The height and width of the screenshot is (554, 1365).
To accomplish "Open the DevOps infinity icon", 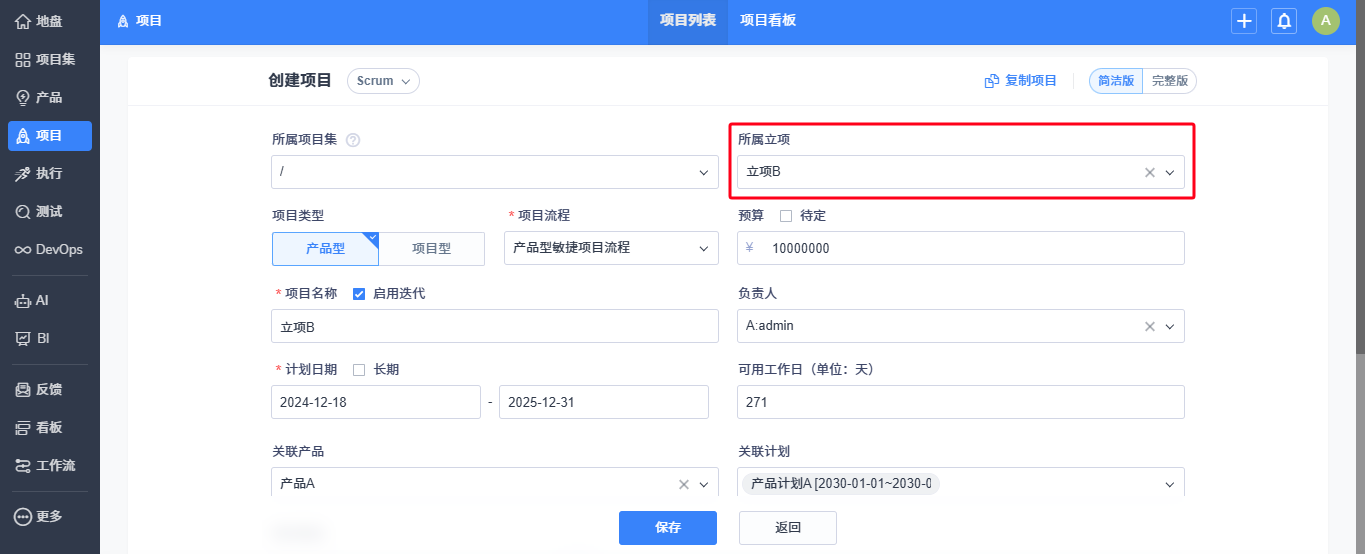I will [x=23, y=249].
